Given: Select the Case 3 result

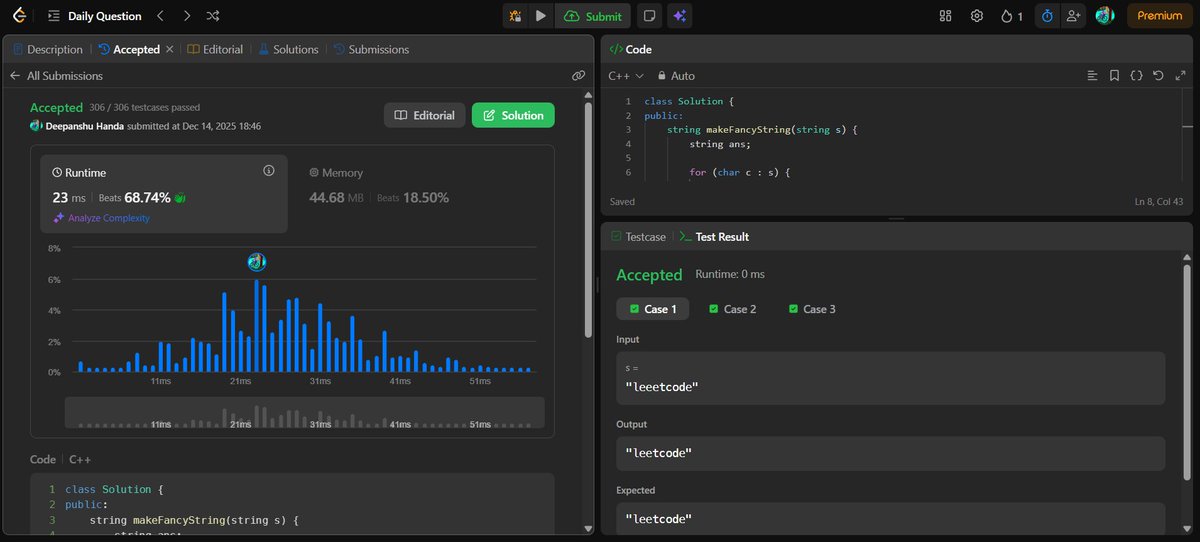Looking at the screenshot, I should pyautogui.click(x=812, y=309).
